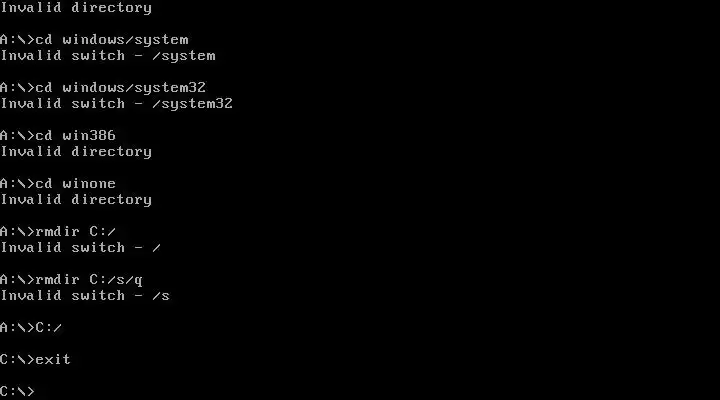Click 'Invalid switch - /system32' error

[x=116, y=104]
